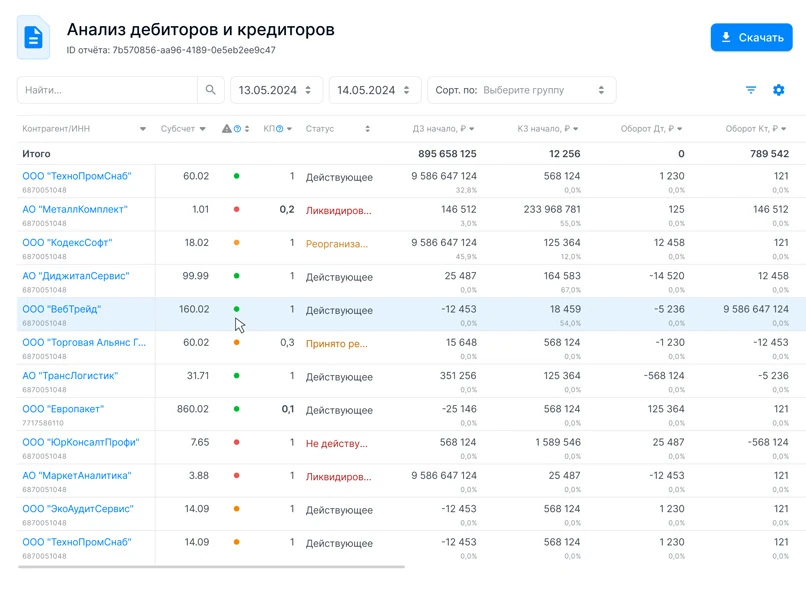Open sort dropdown on ДЗ начало column
Image resolution: width=806 pixels, height=600 pixels.
pos(473,130)
